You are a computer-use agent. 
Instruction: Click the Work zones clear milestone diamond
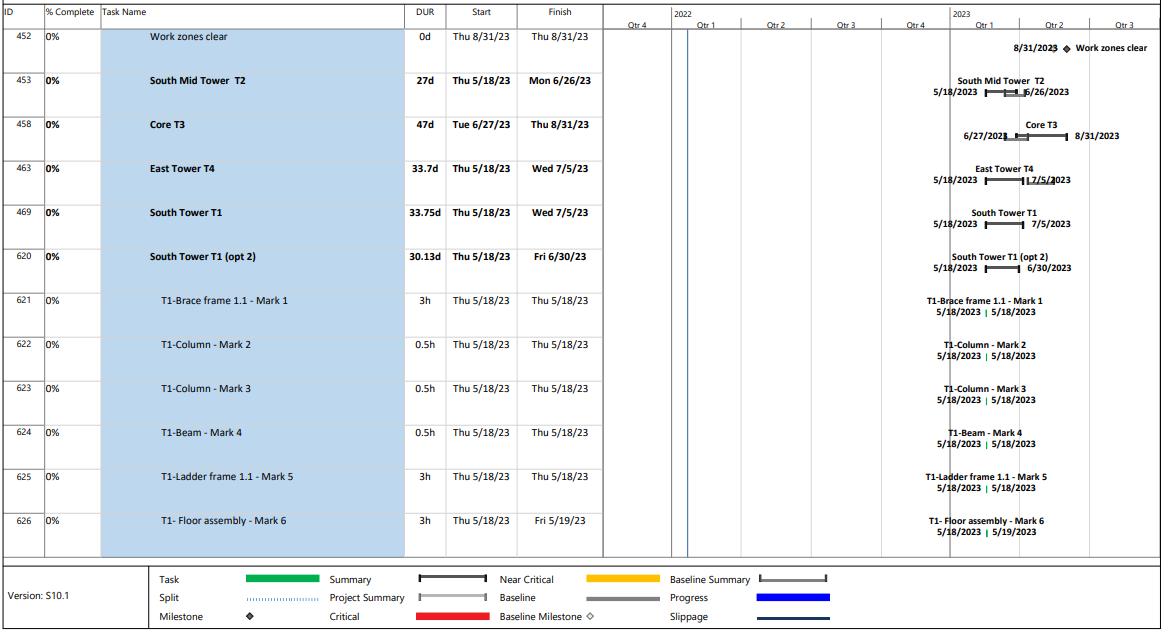point(1067,49)
